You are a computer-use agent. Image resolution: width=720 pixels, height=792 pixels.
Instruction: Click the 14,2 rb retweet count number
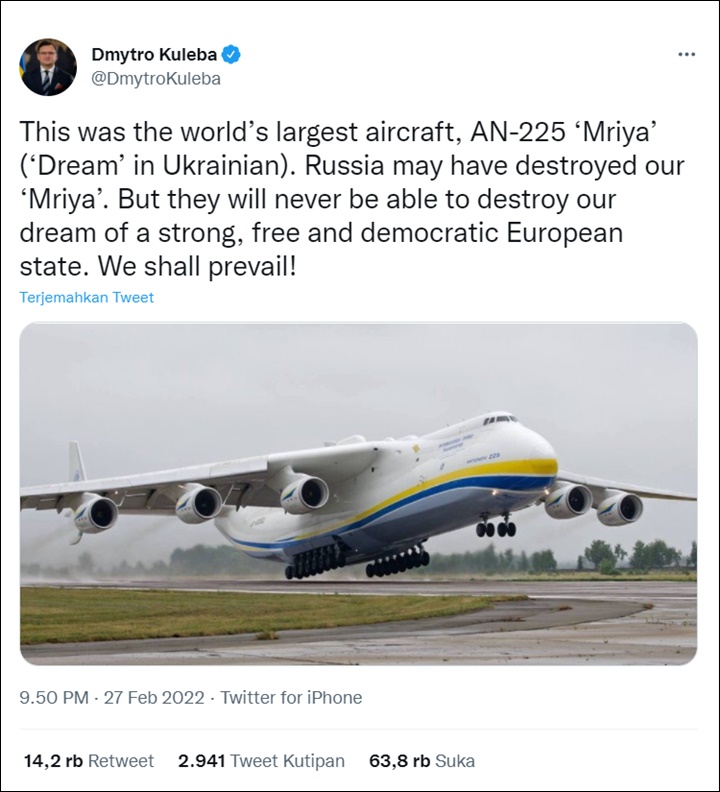click(53, 761)
